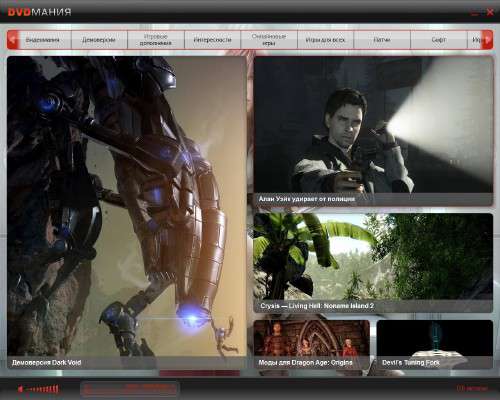Minimize the DVD Мания window
Screen dimensions: 500x400
click(475, 13)
